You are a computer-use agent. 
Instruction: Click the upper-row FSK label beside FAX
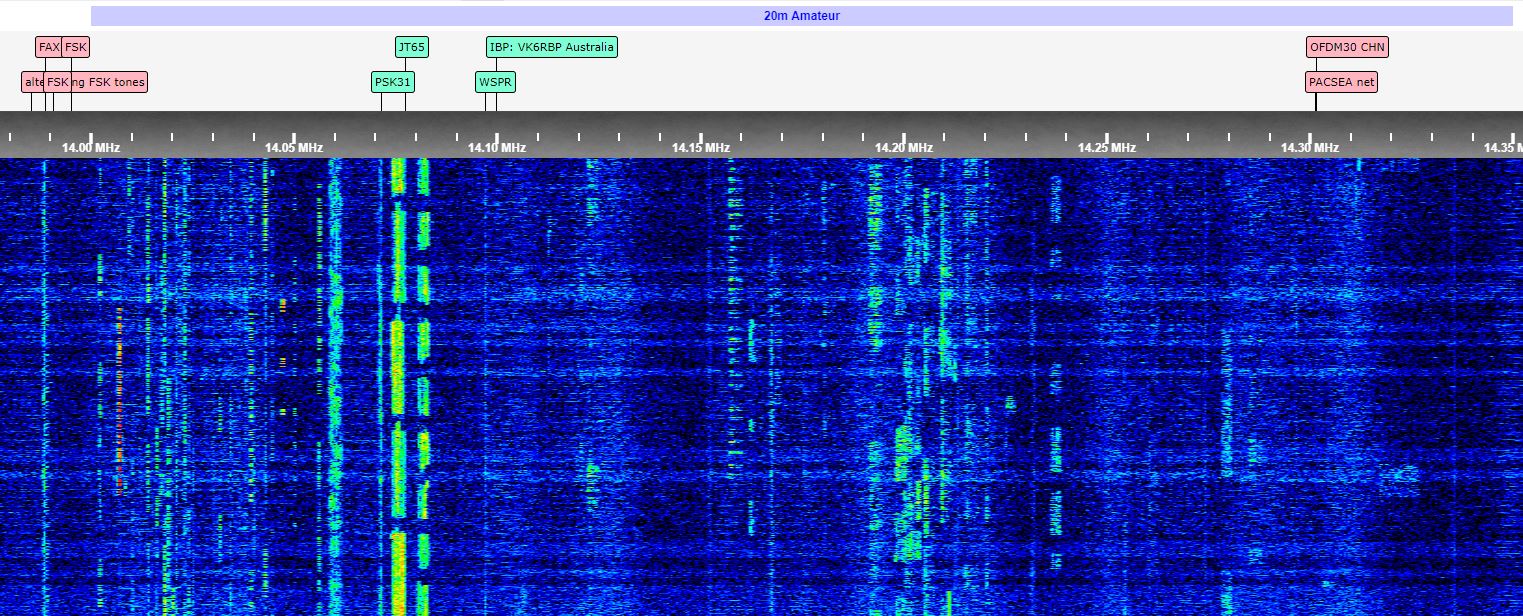coord(76,47)
